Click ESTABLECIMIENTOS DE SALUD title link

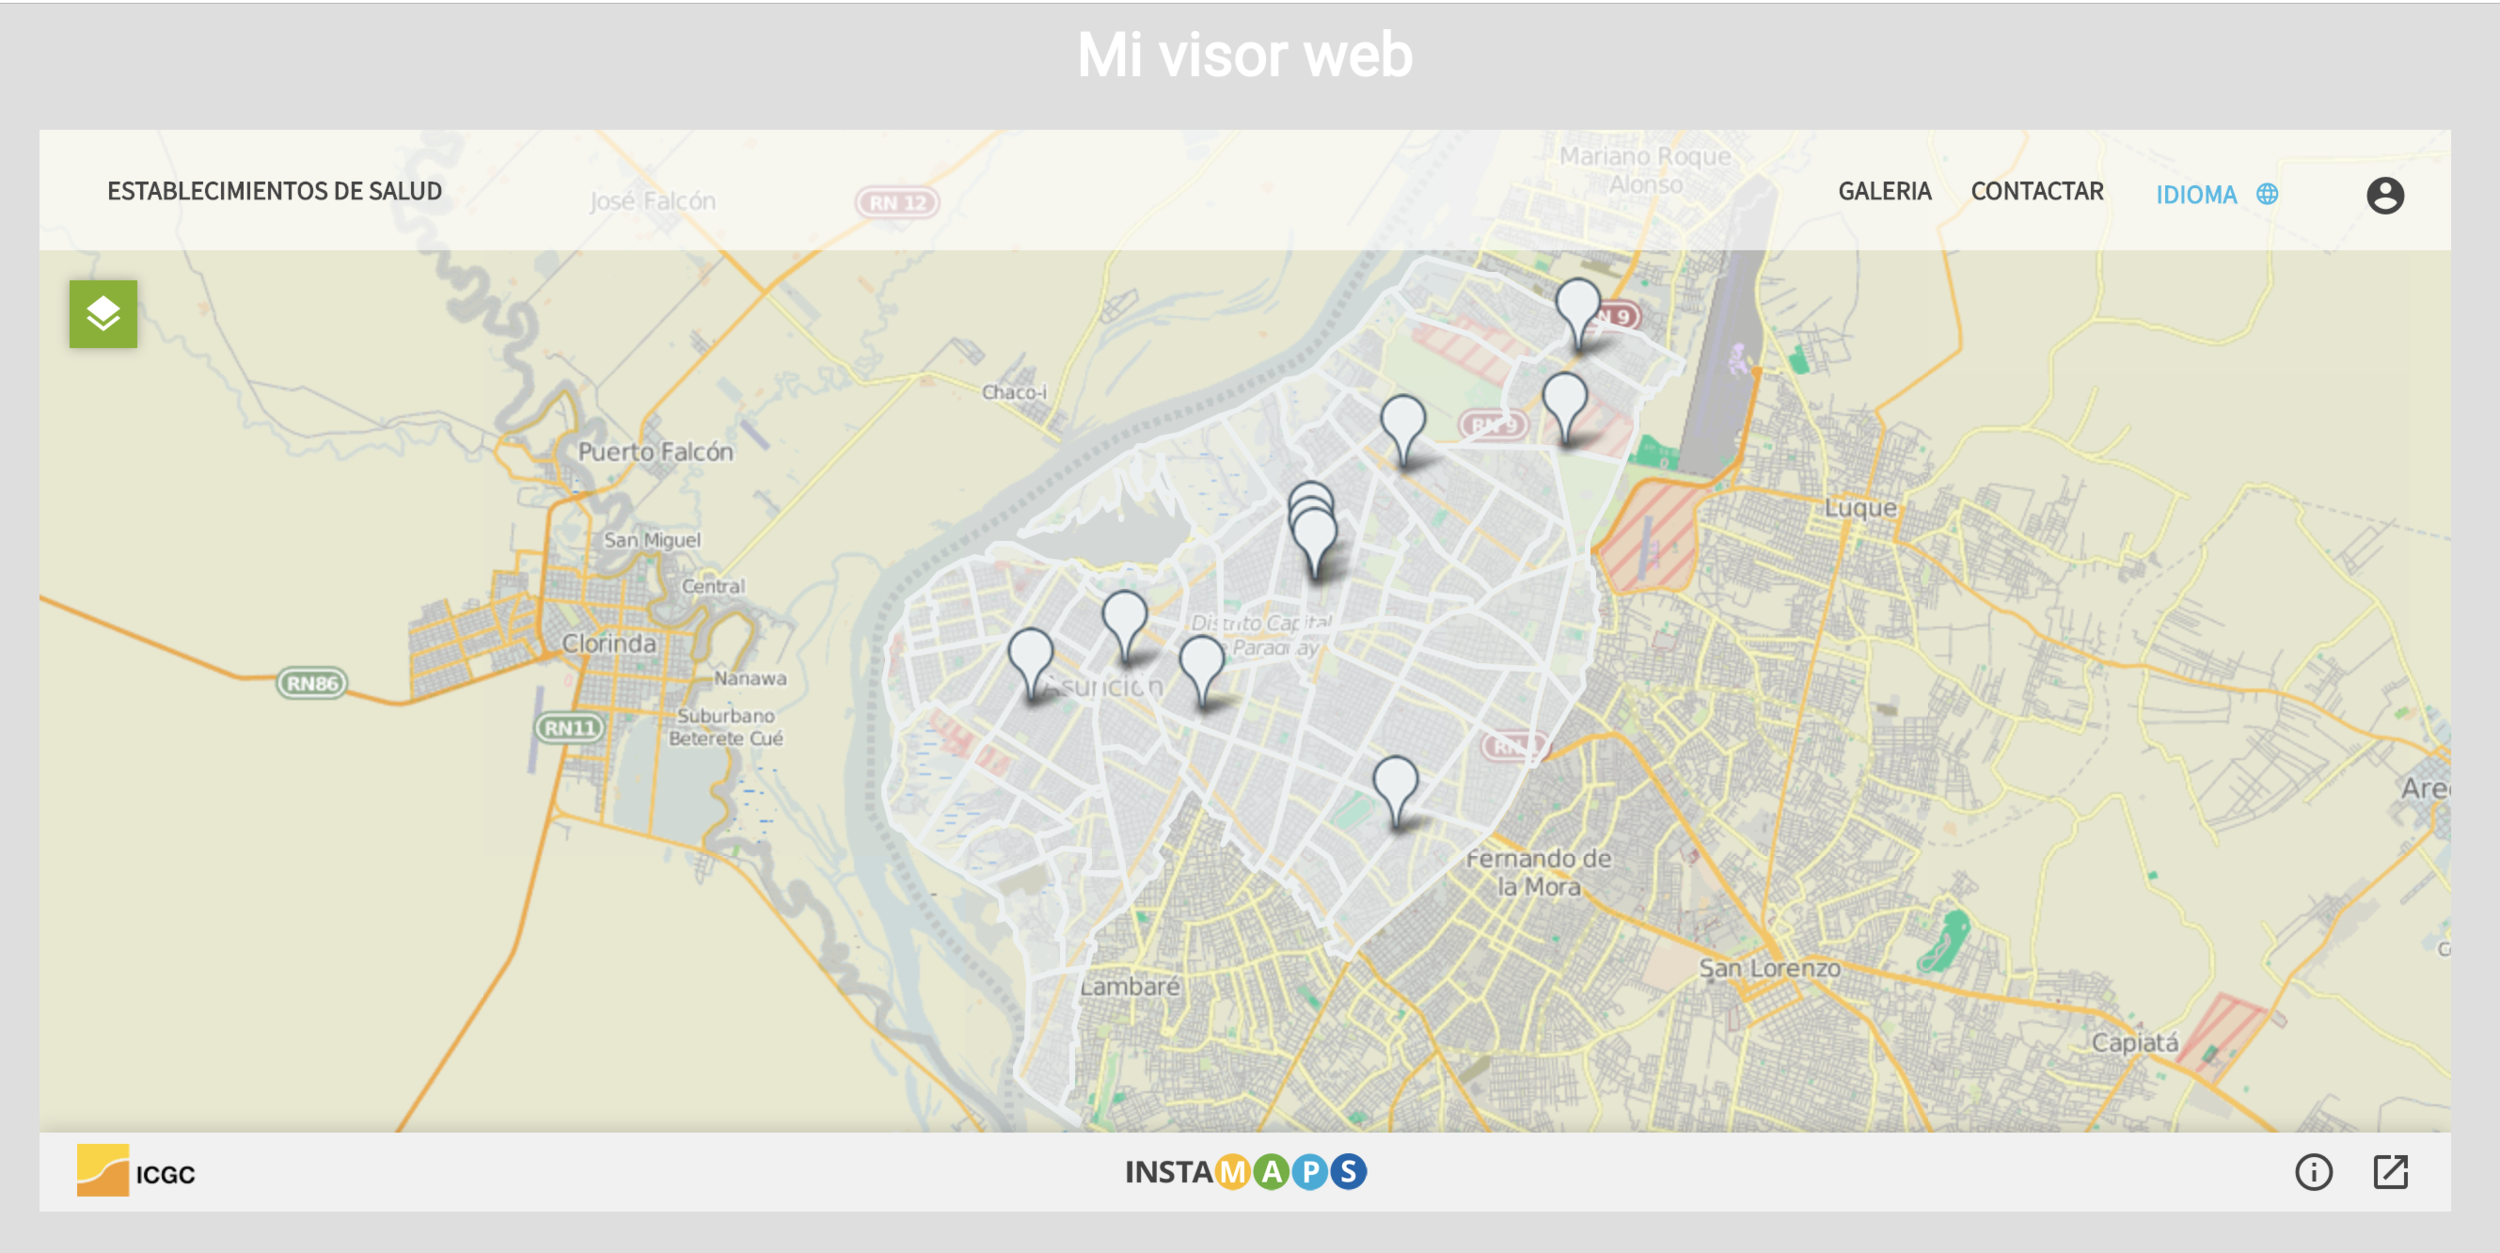[x=274, y=191]
